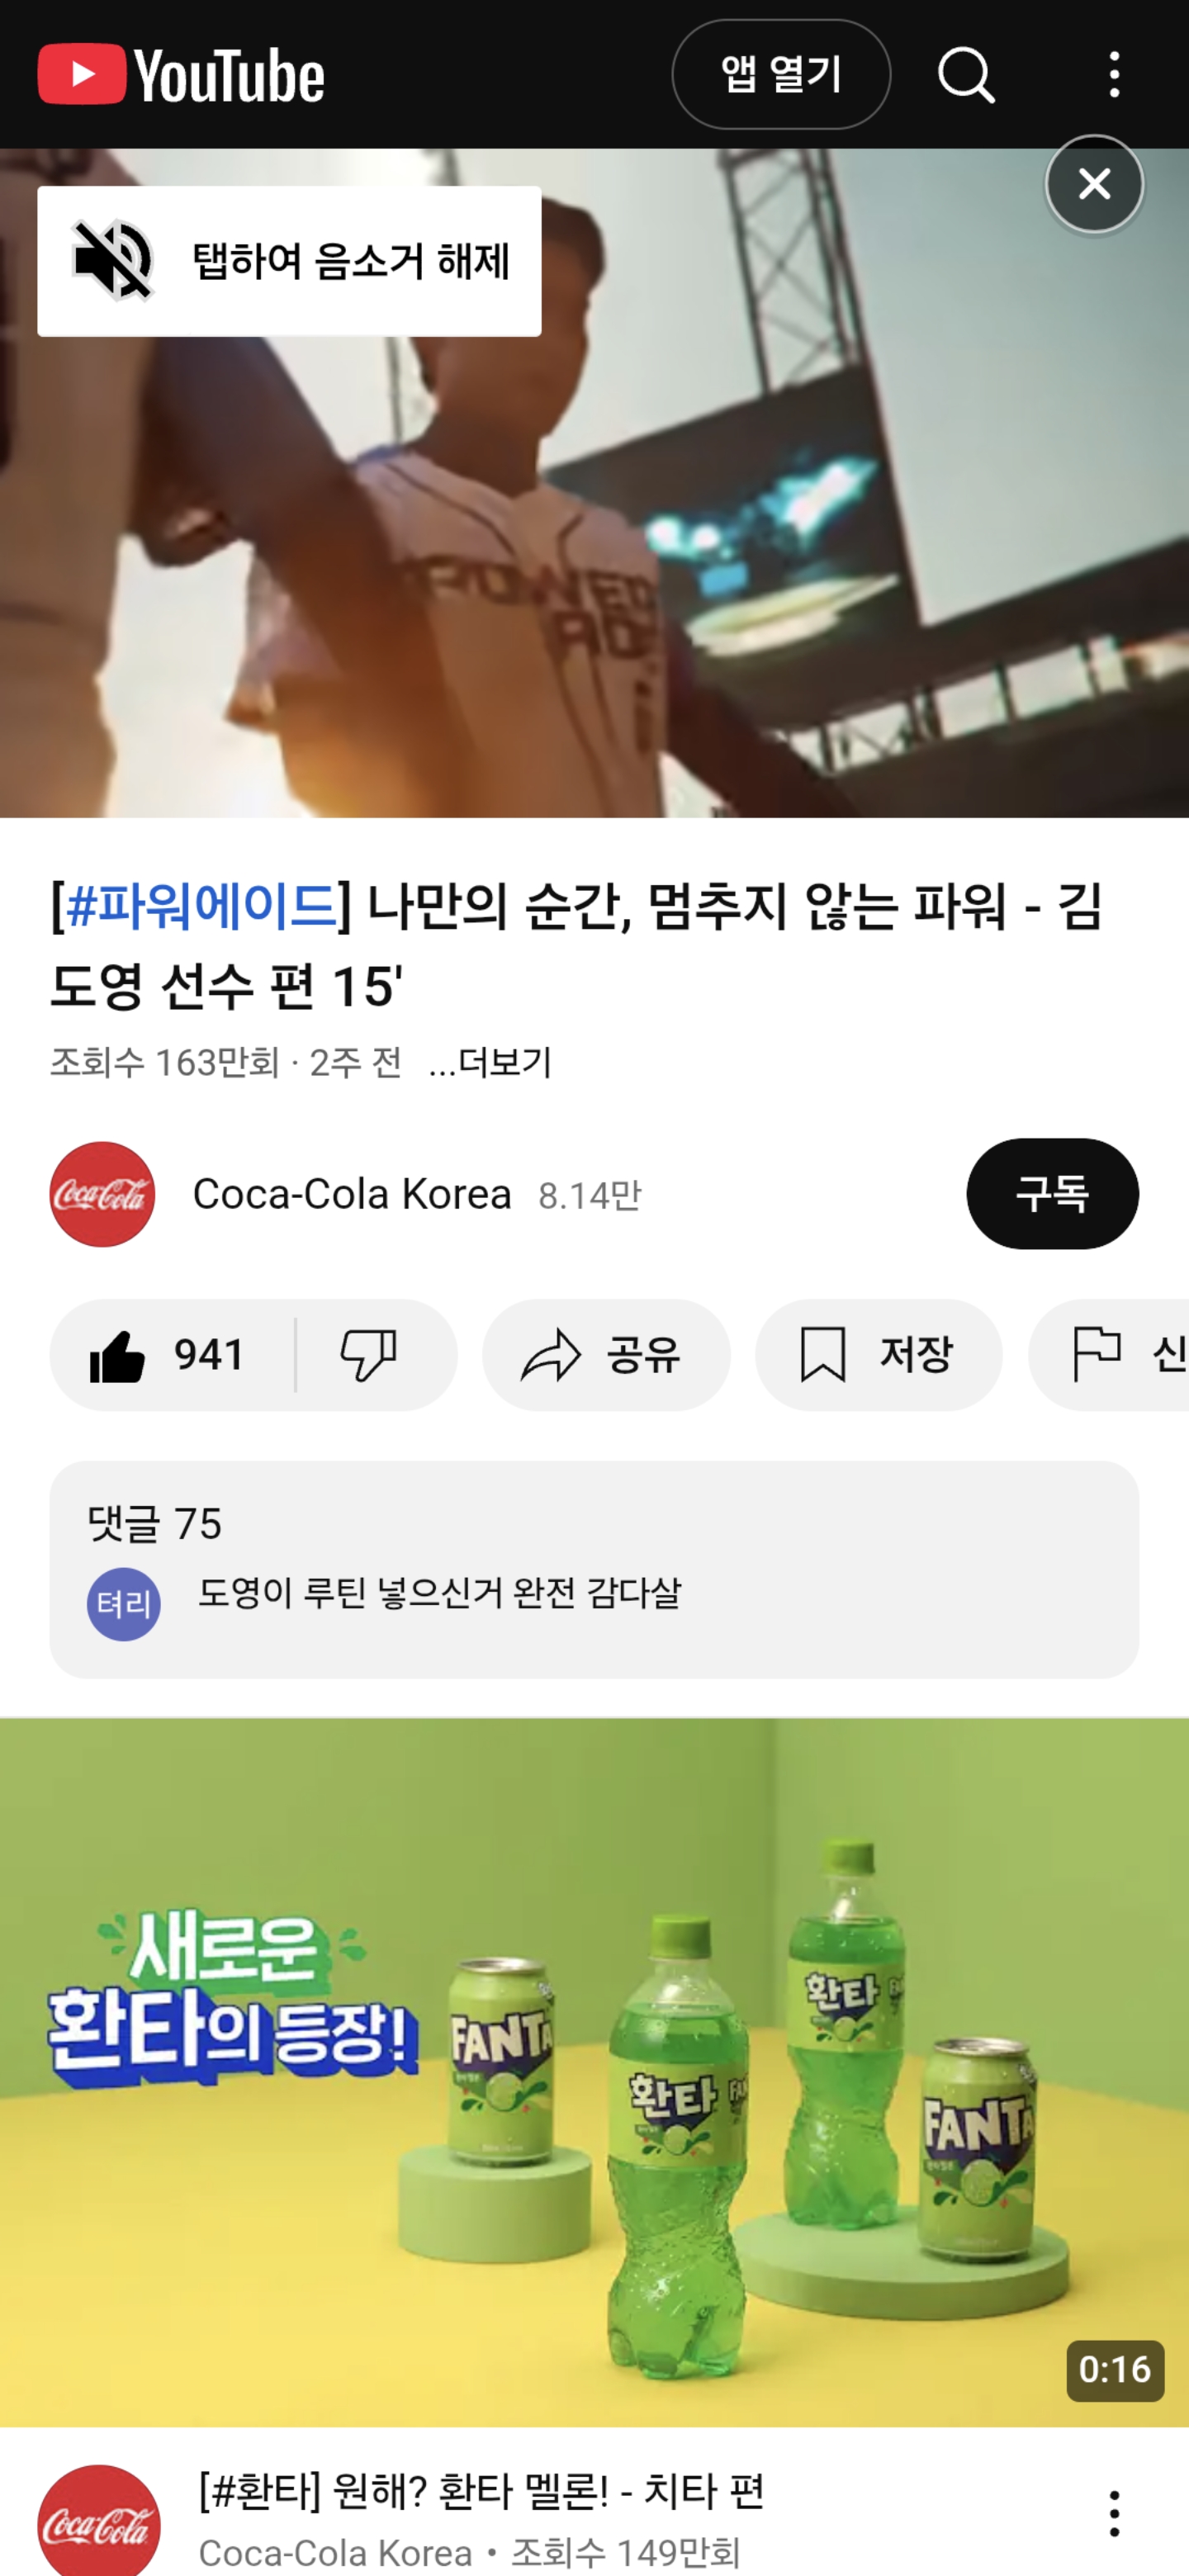Open Coca-Cola avatar beside 환타 video title

click(99, 2521)
